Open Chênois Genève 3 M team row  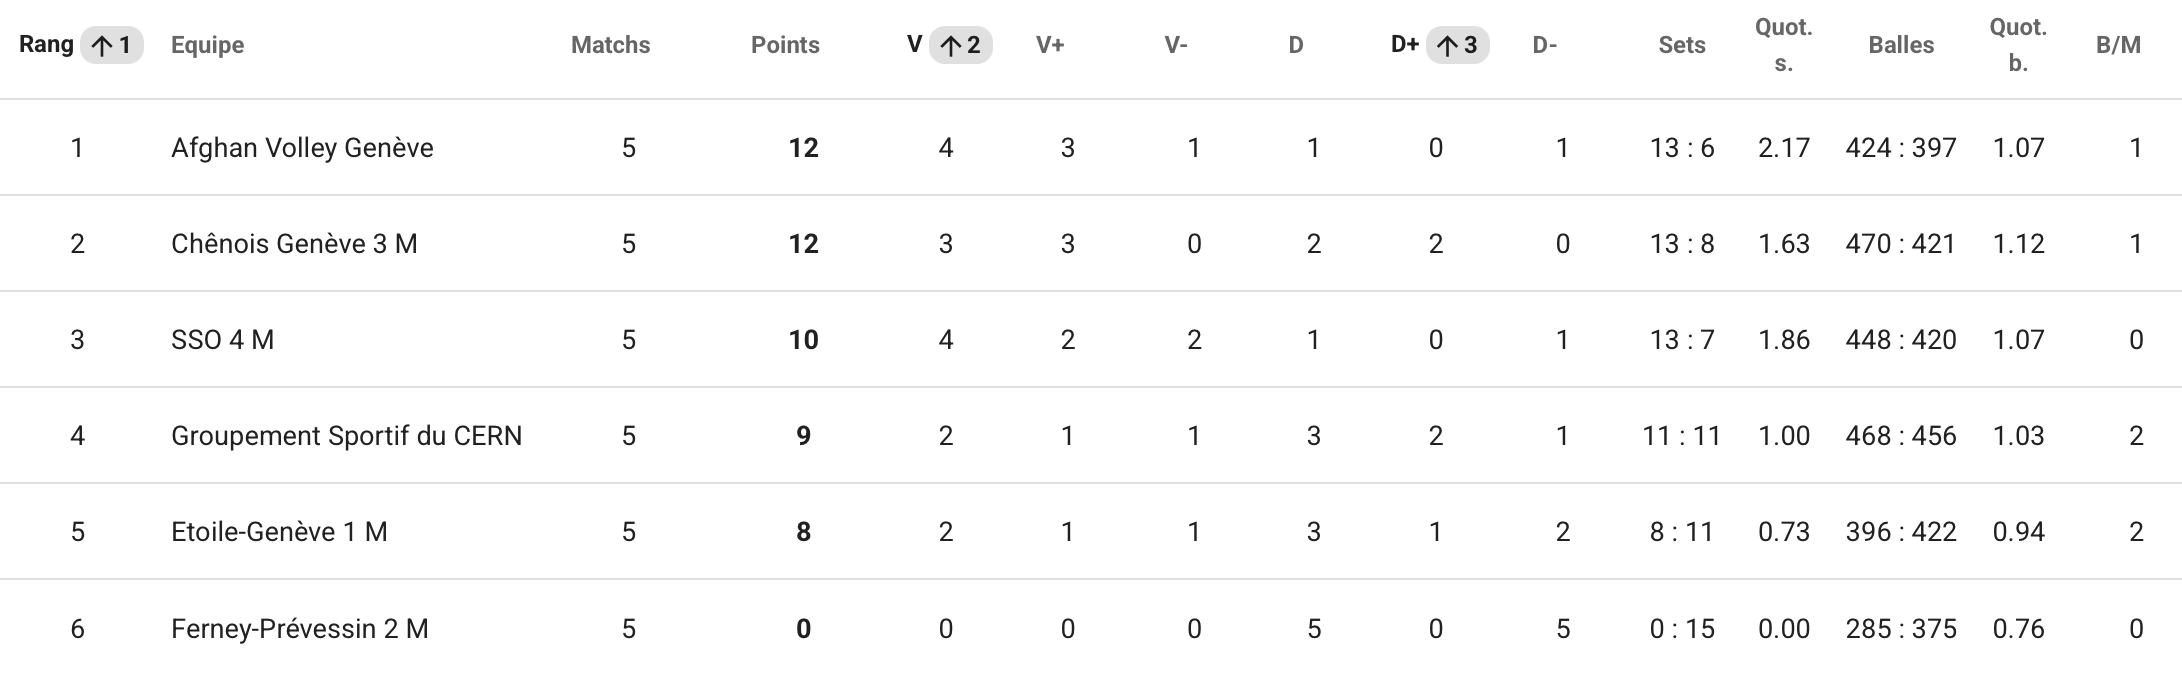1091,244
